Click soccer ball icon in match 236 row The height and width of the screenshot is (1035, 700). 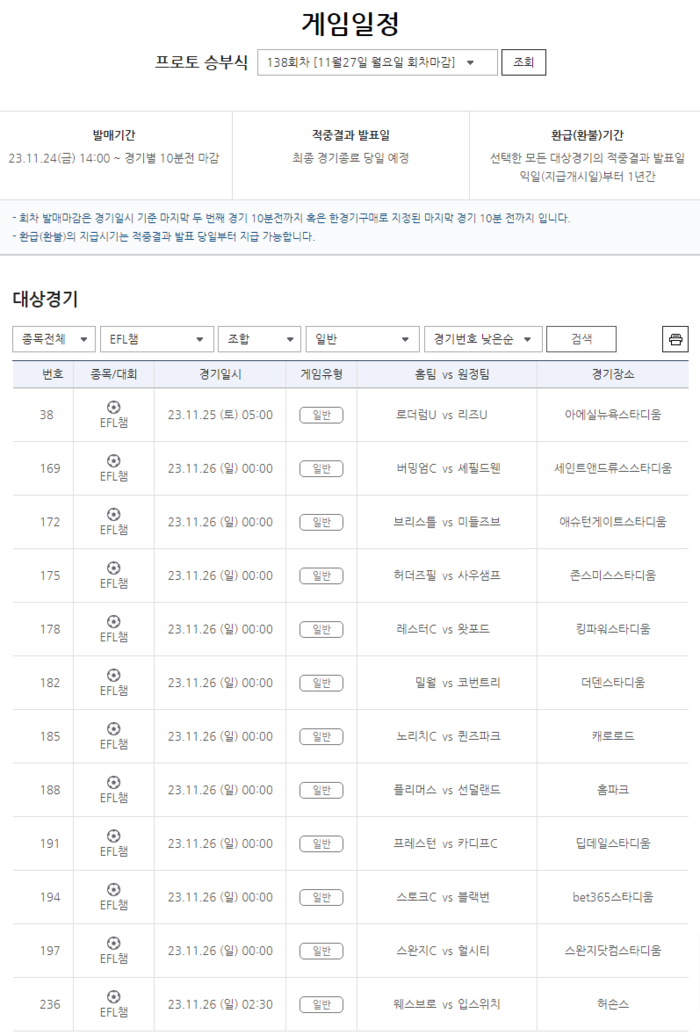113,996
